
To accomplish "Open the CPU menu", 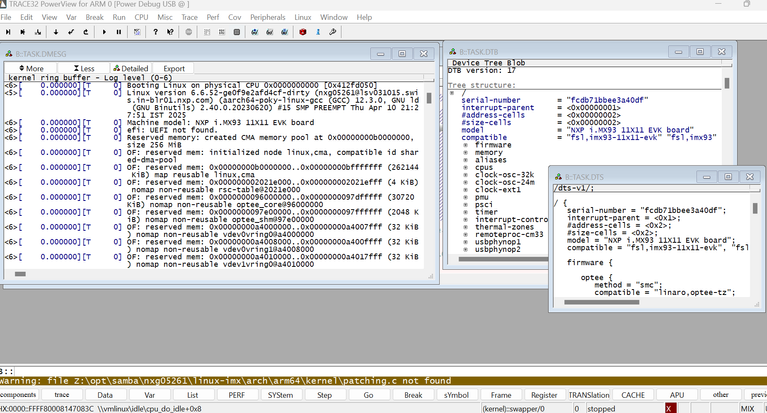I will pos(141,17).
